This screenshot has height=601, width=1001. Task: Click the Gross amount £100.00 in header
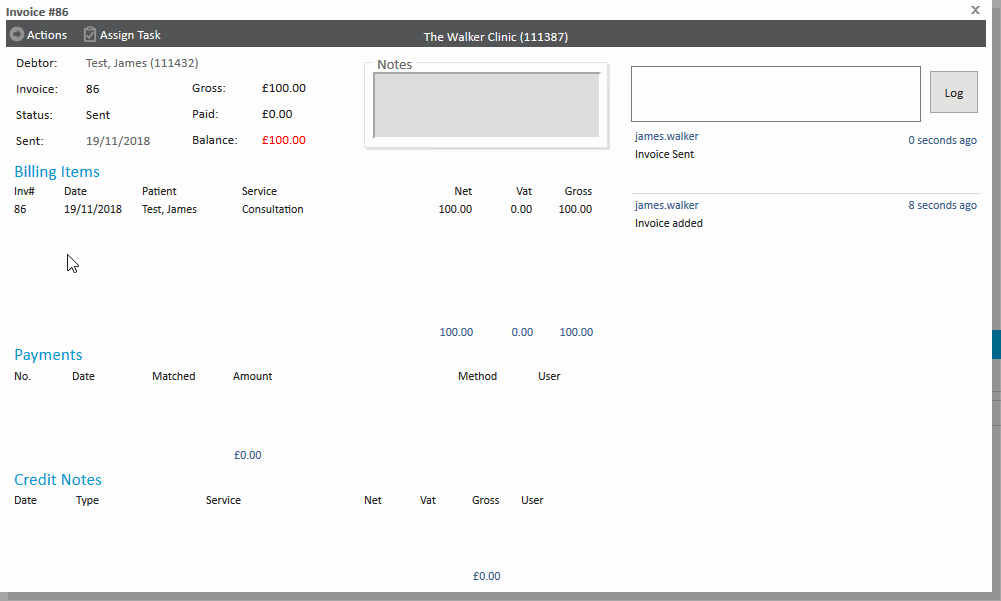[x=283, y=88]
